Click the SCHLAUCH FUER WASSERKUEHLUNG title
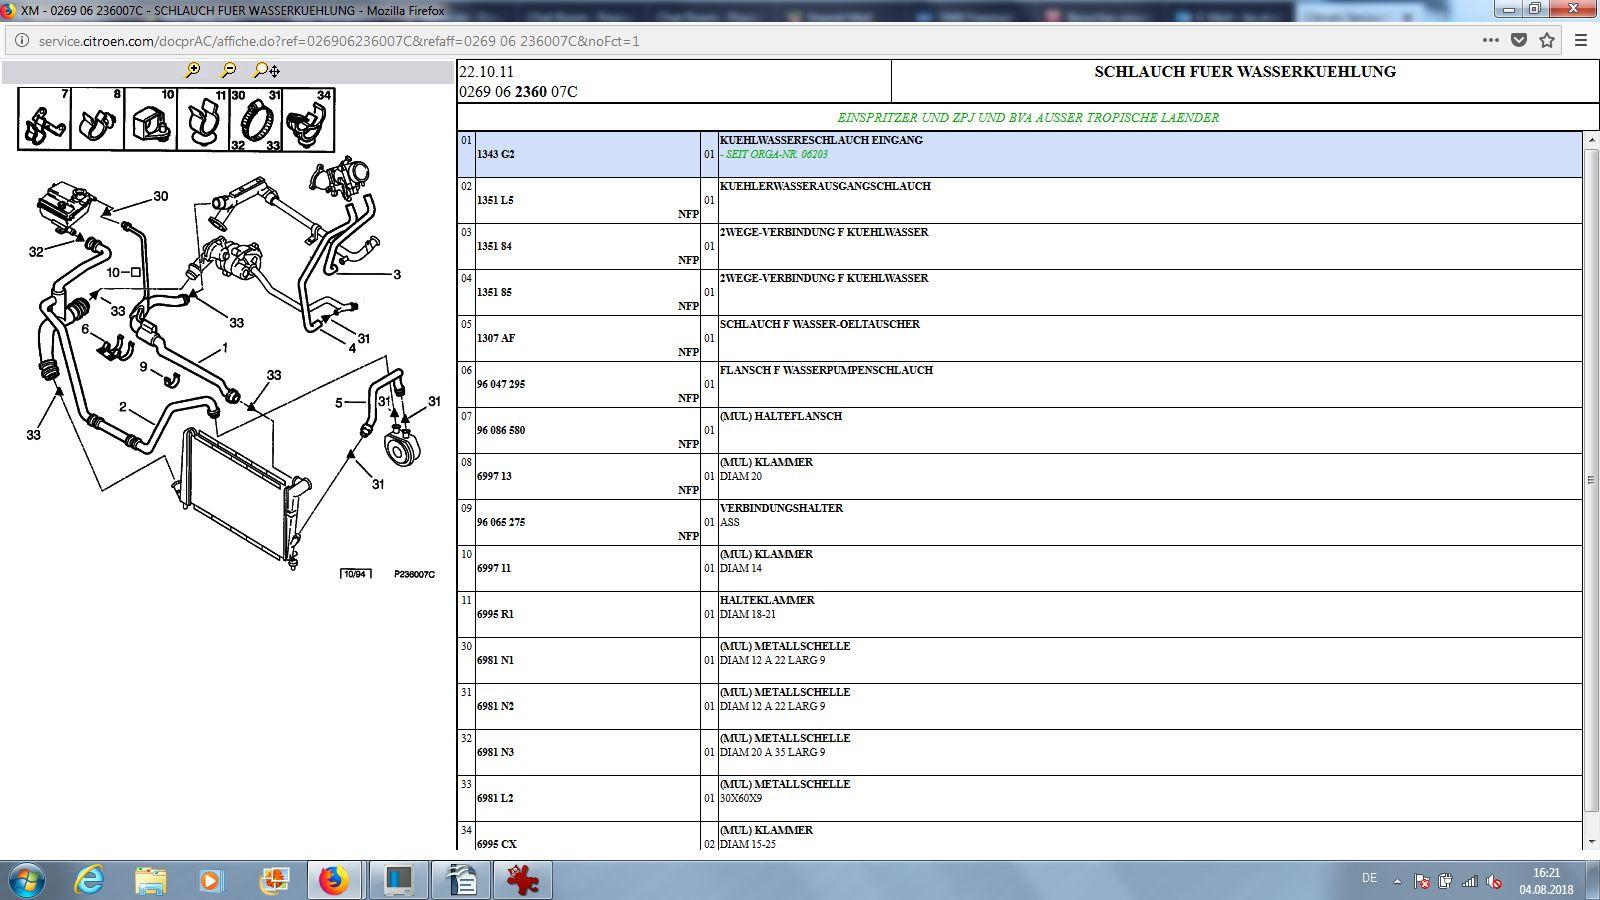The image size is (1600, 900). (1245, 72)
